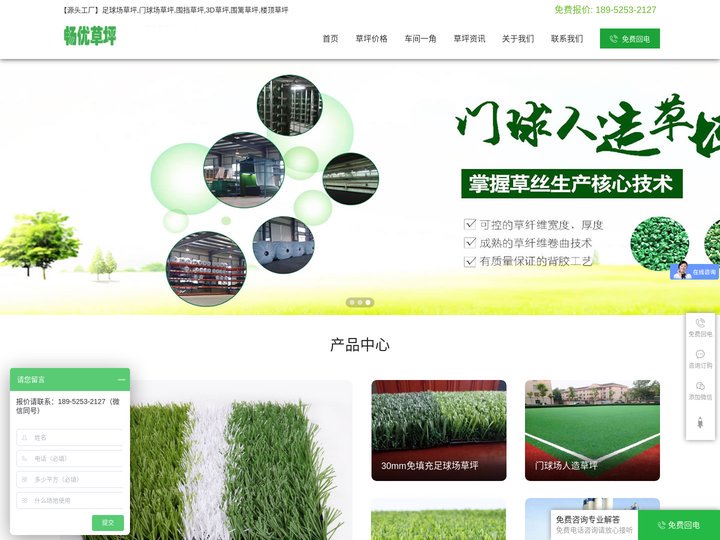Click the 产品中心 section heading
Viewport: 720px width, 540px height.
360,345
